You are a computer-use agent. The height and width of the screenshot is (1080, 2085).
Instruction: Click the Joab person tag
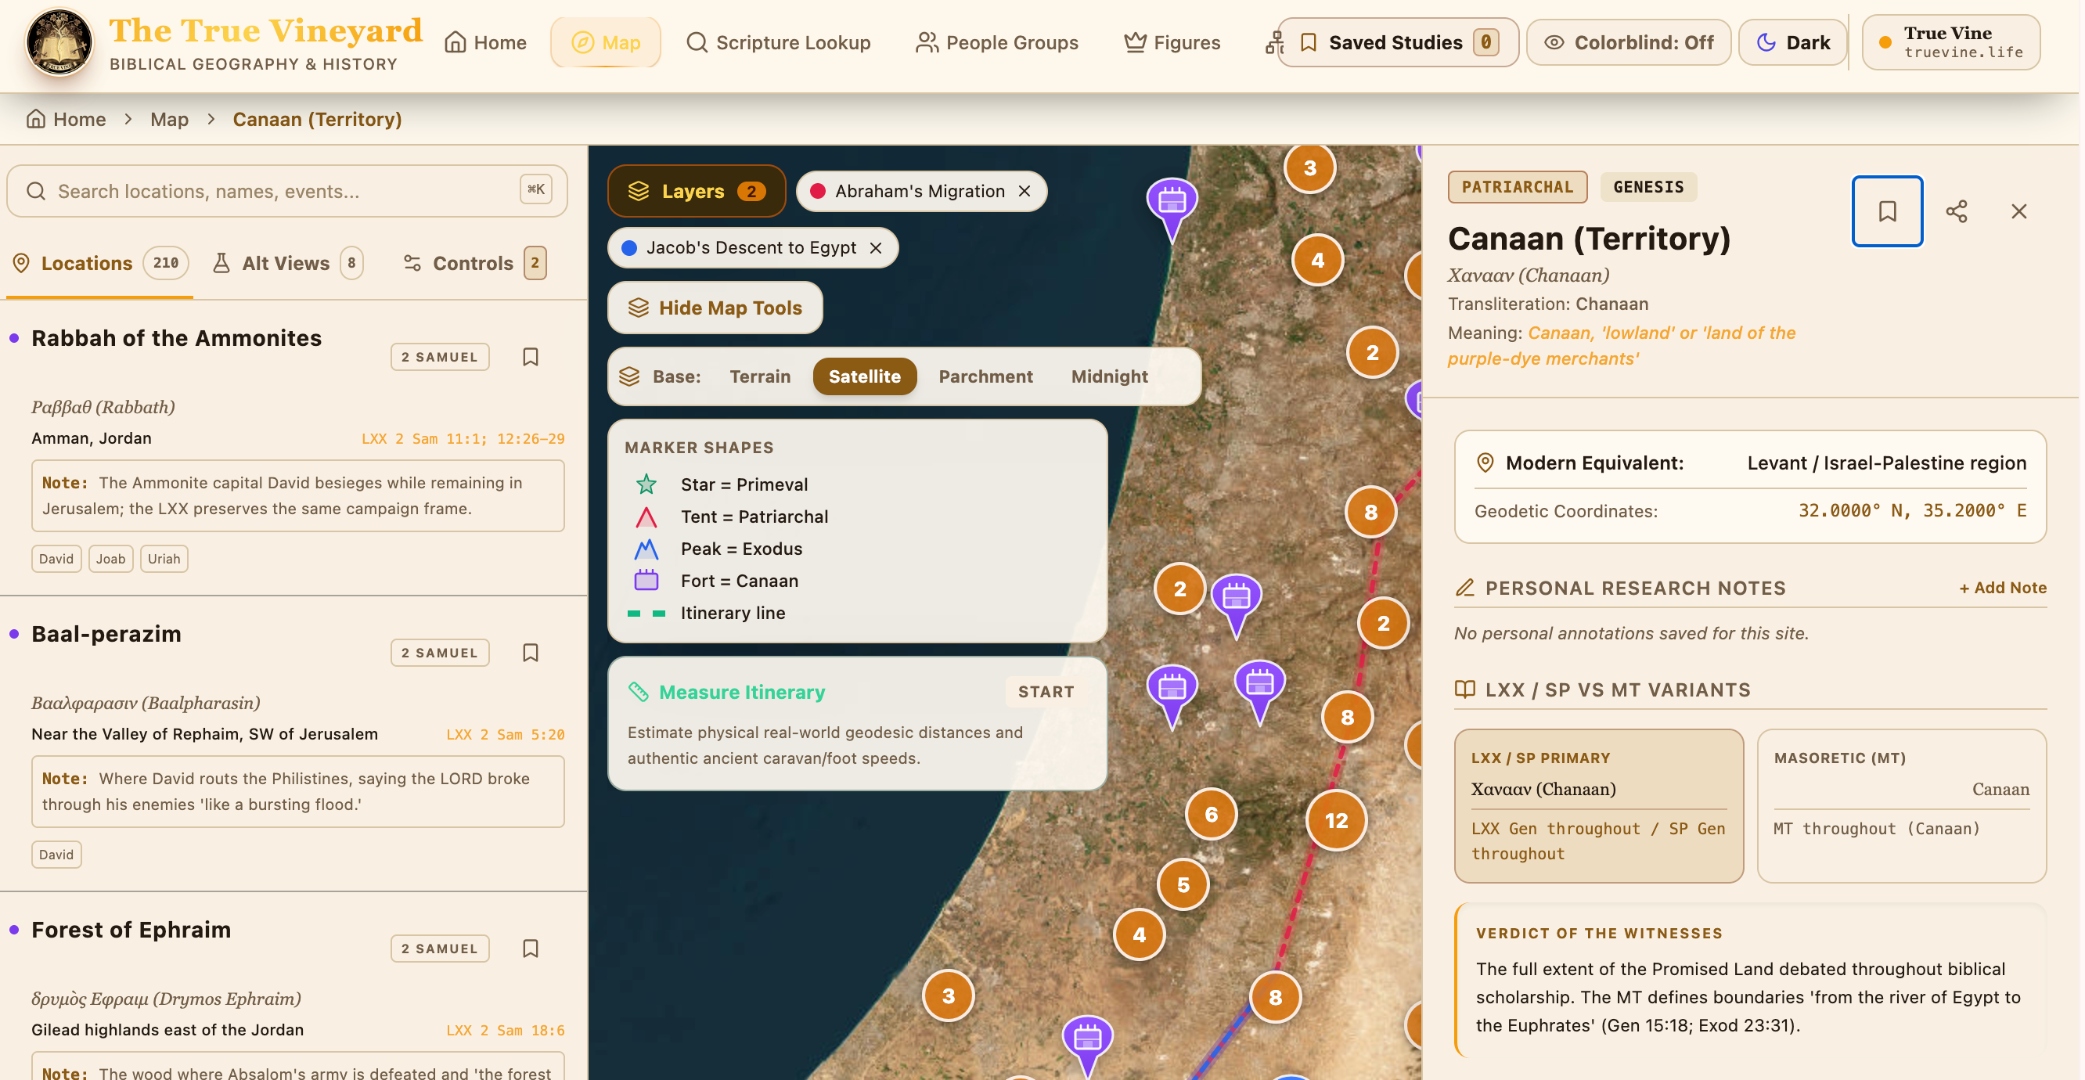coord(111,559)
